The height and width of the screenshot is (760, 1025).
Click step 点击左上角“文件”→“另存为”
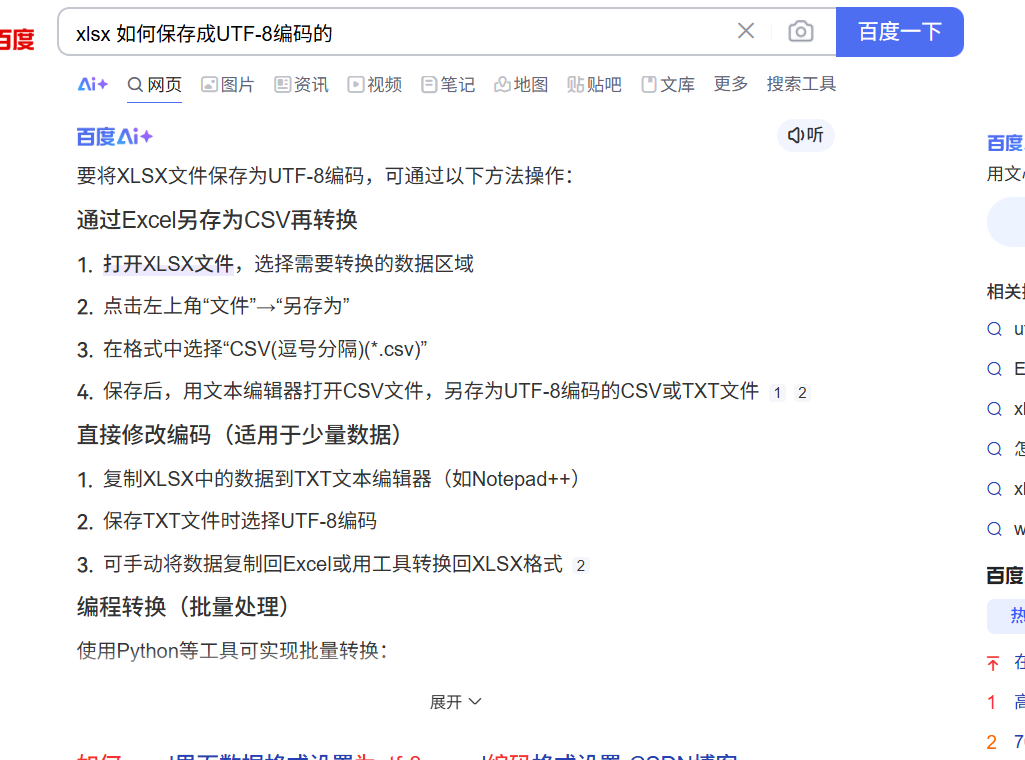pos(226,306)
